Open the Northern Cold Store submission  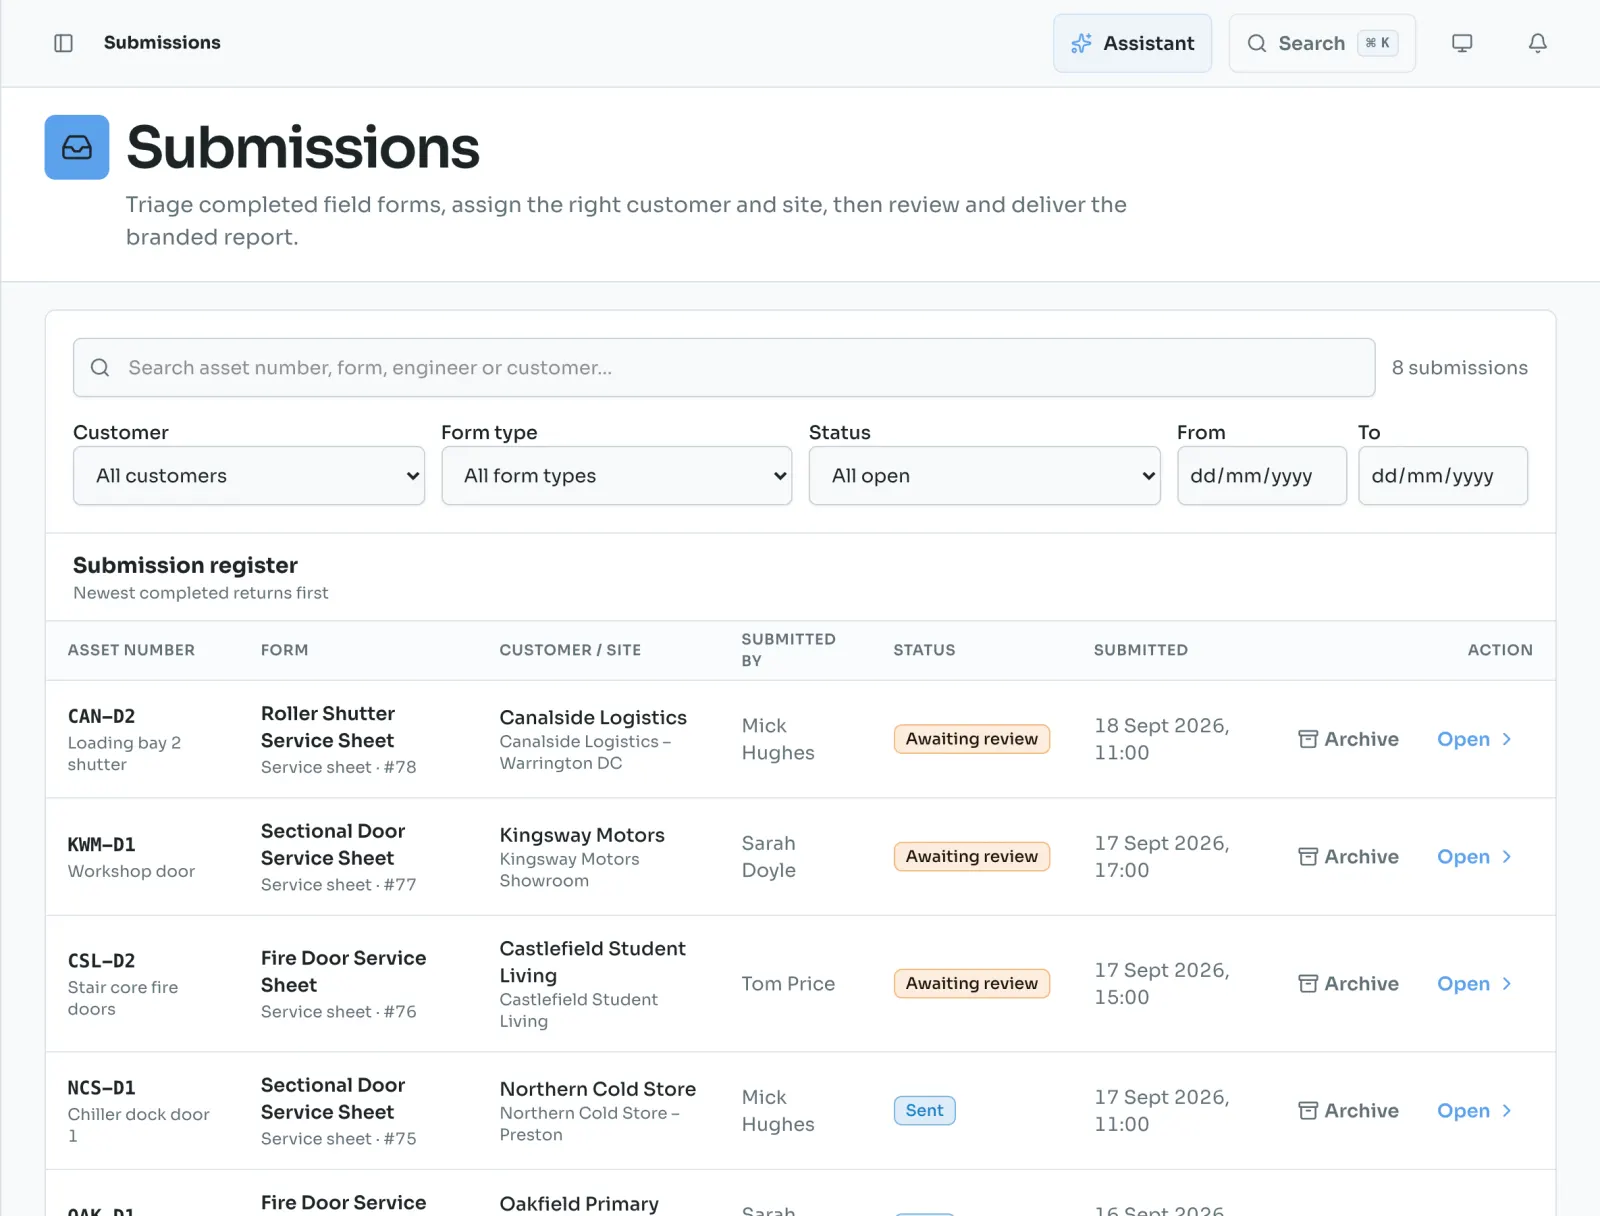pos(1474,1111)
